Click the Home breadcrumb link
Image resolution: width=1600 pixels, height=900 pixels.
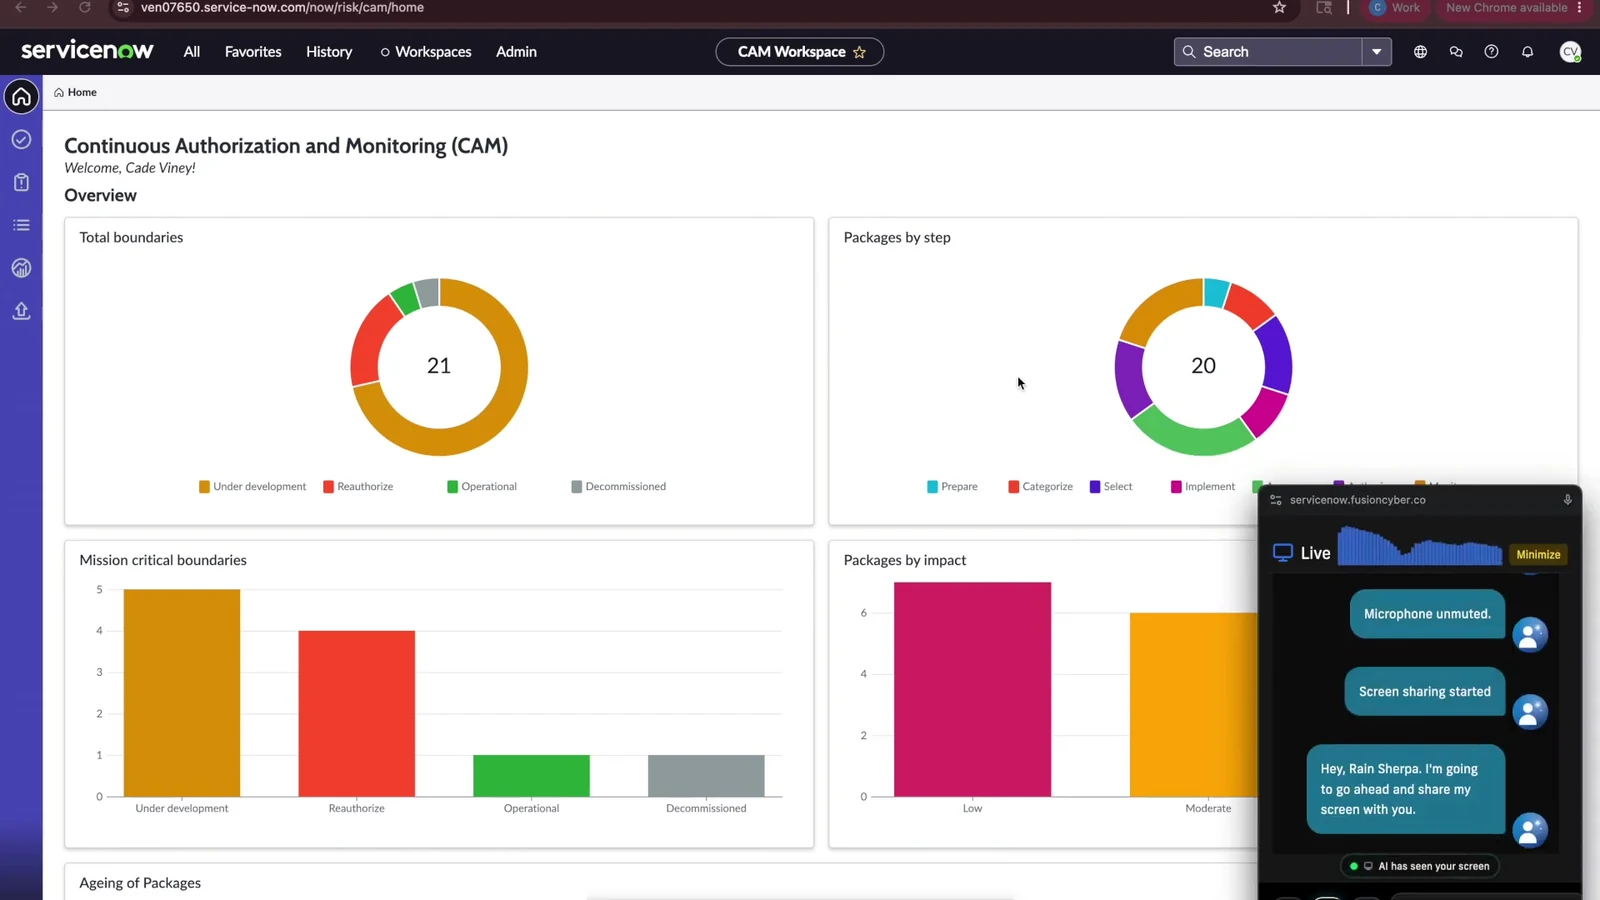[76, 92]
